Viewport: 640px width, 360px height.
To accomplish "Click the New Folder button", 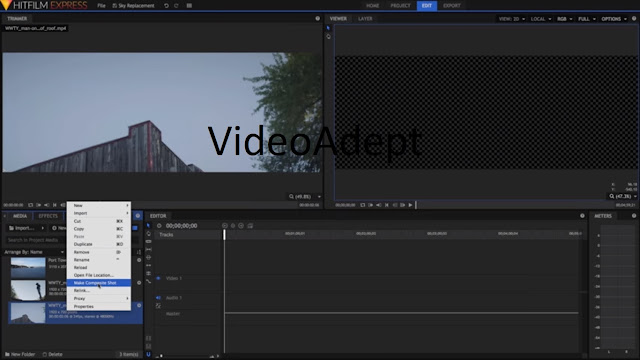I will (x=20, y=354).
